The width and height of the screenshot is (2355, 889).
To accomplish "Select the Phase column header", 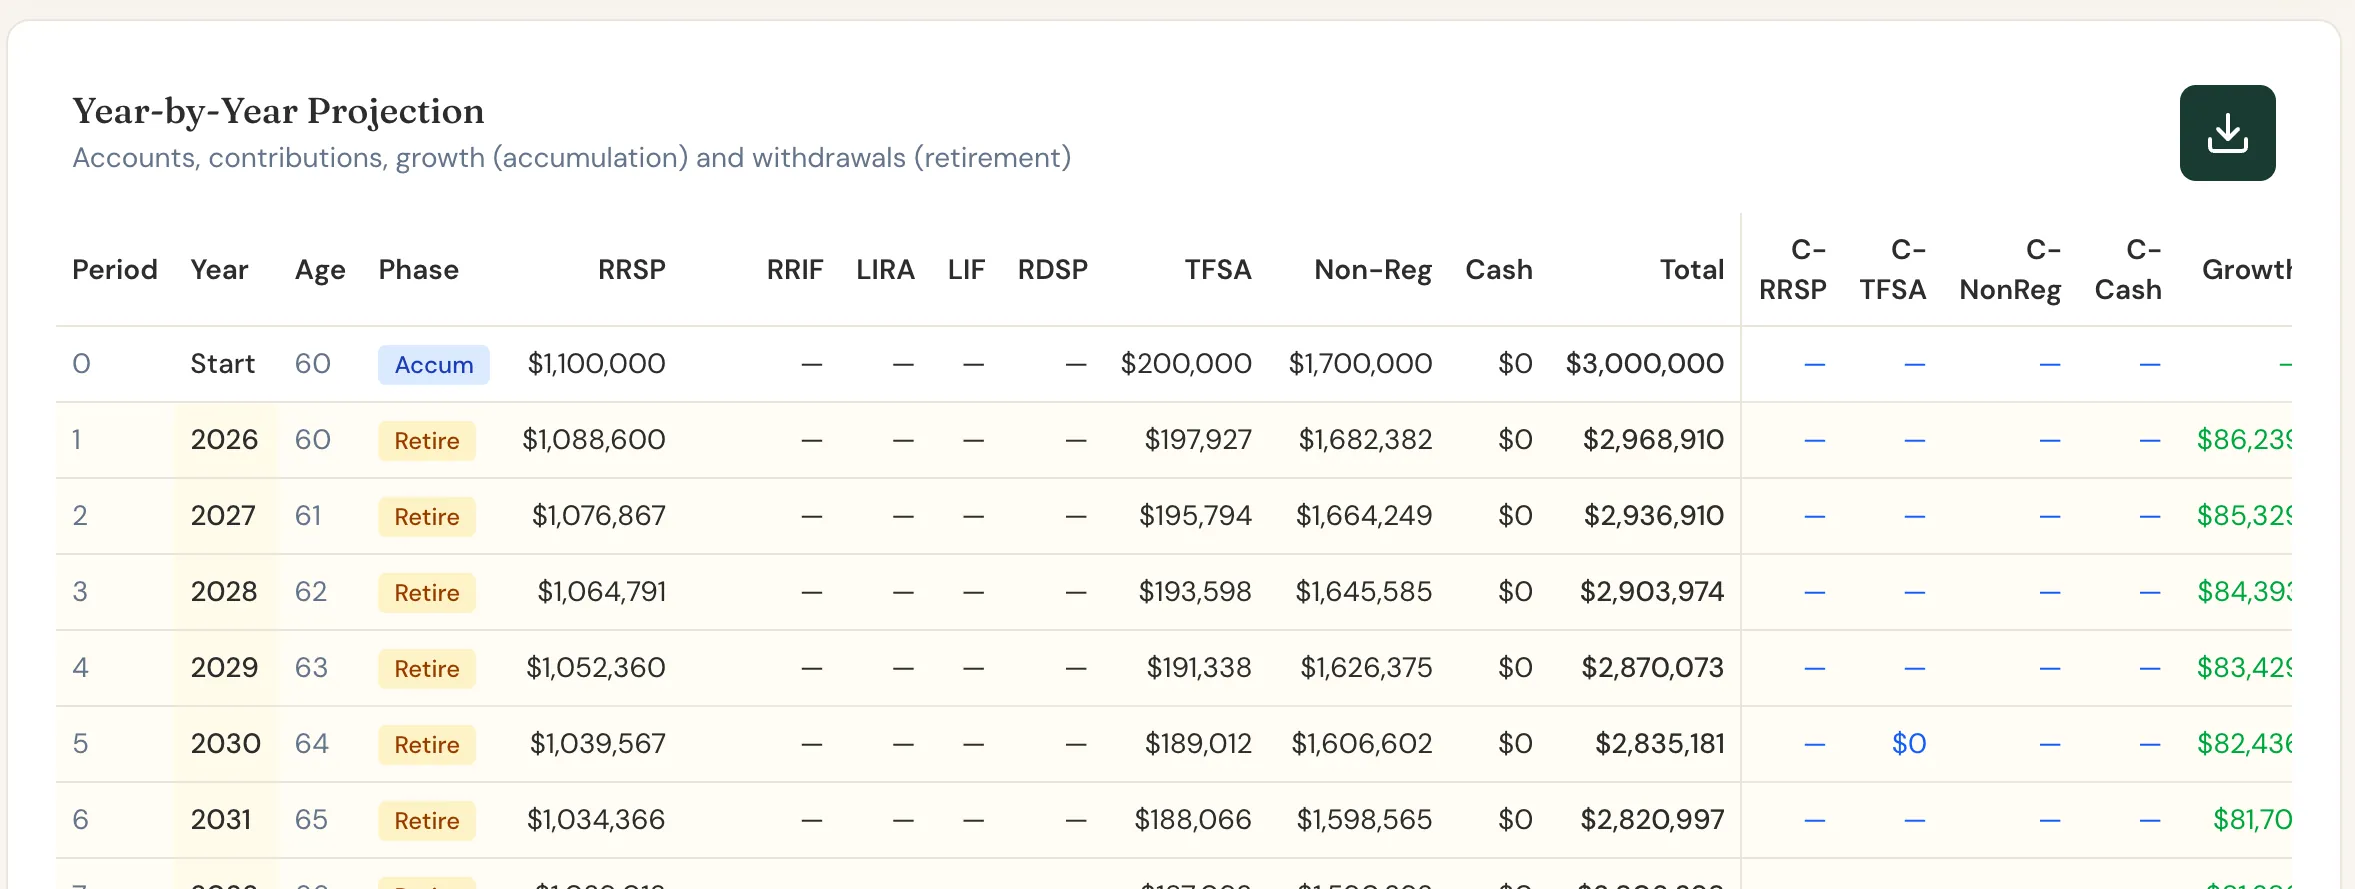I will tap(418, 270).
